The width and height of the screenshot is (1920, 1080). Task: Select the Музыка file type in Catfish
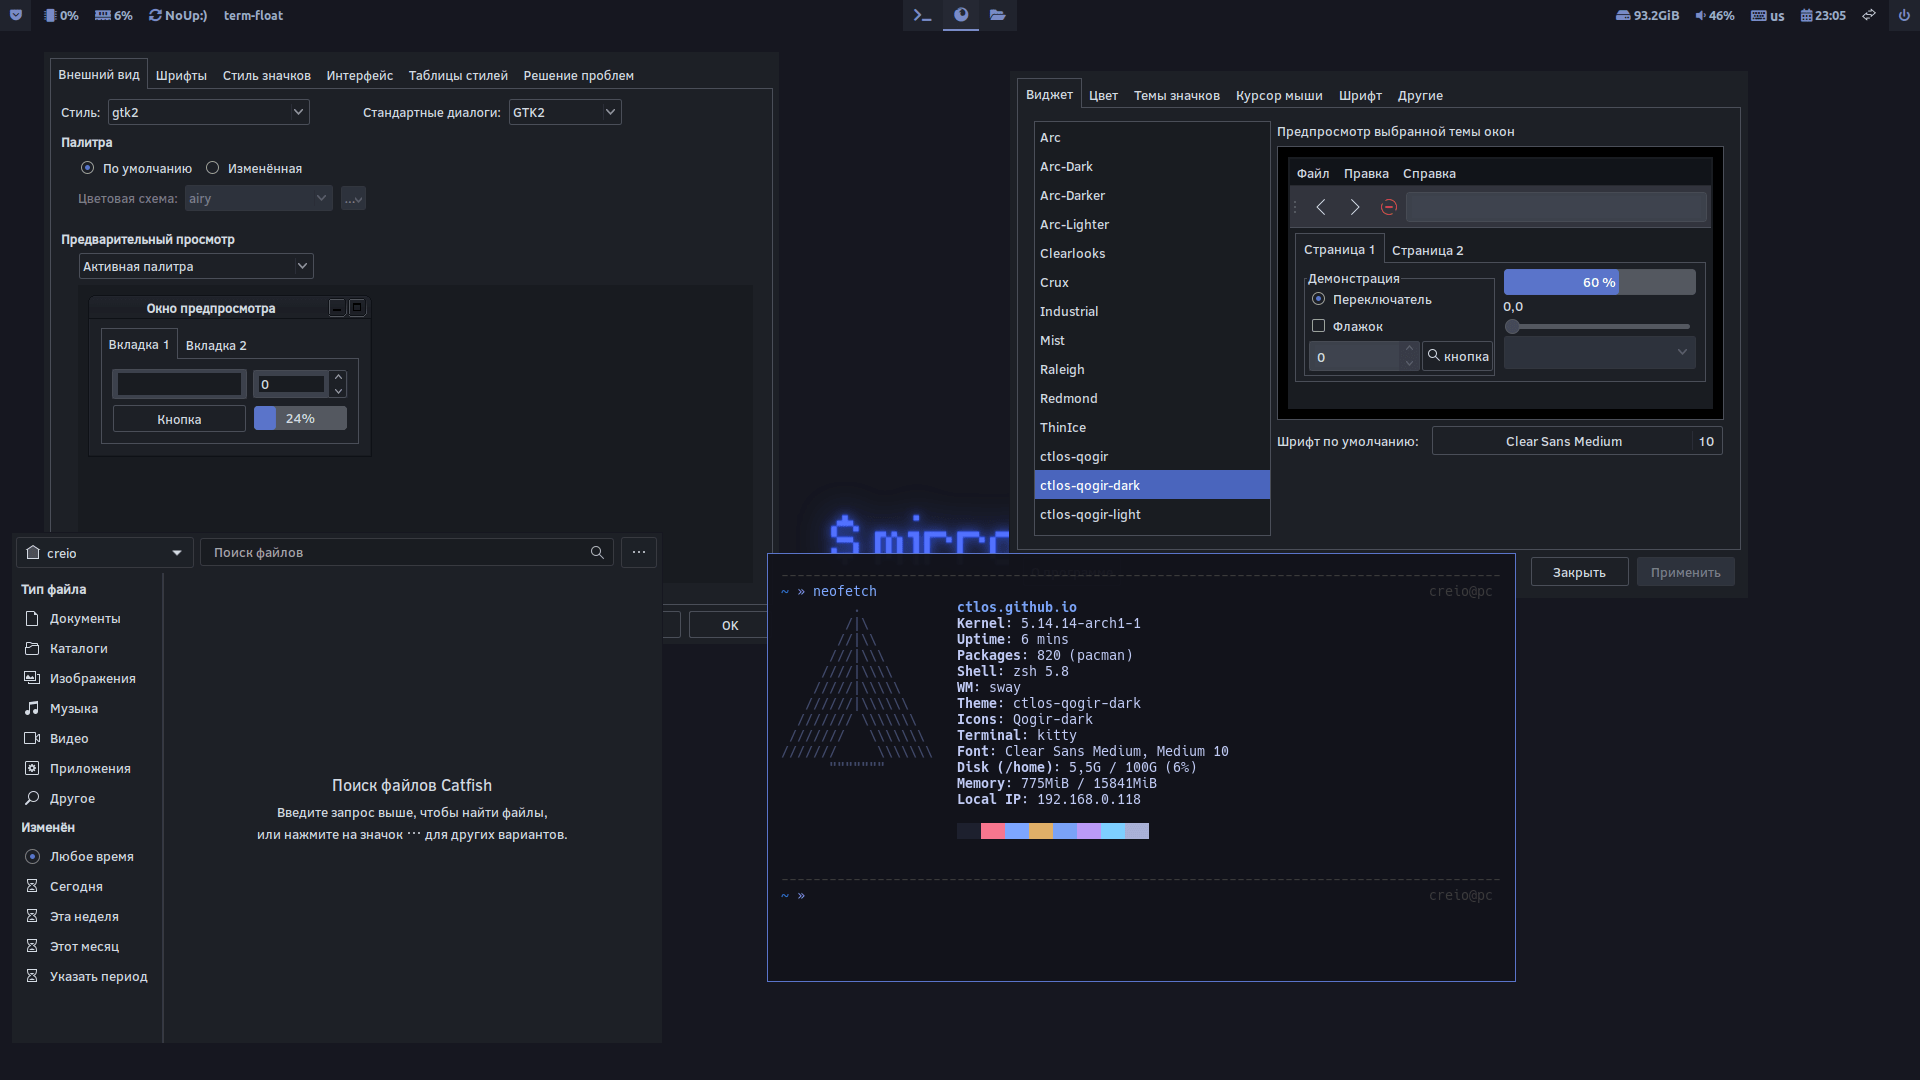73,708
